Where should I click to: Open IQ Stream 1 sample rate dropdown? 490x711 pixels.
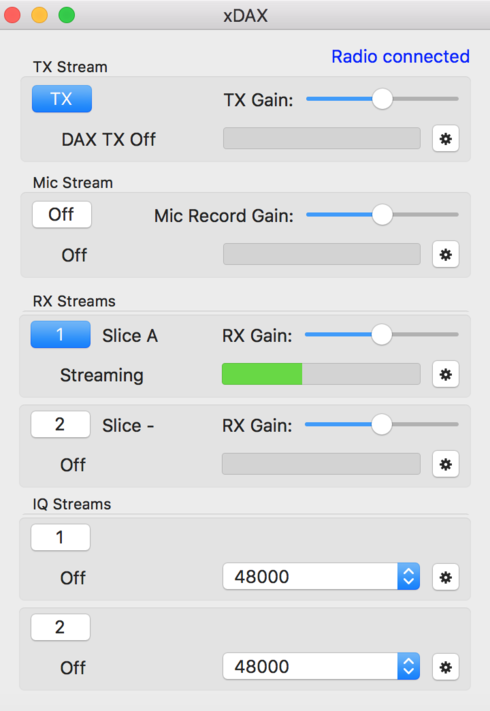click(x=321, y=576)
